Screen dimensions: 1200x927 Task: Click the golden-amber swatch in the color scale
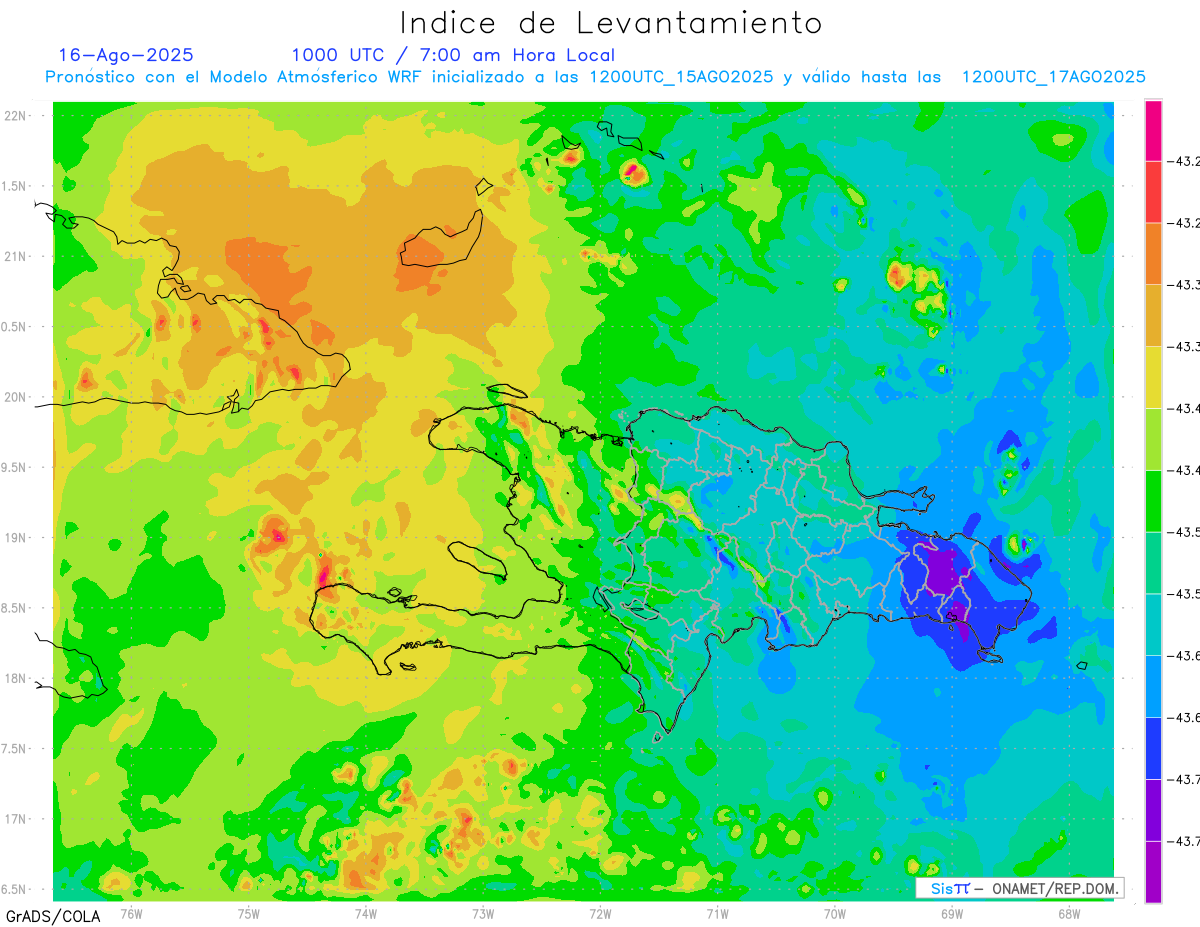1153,315
